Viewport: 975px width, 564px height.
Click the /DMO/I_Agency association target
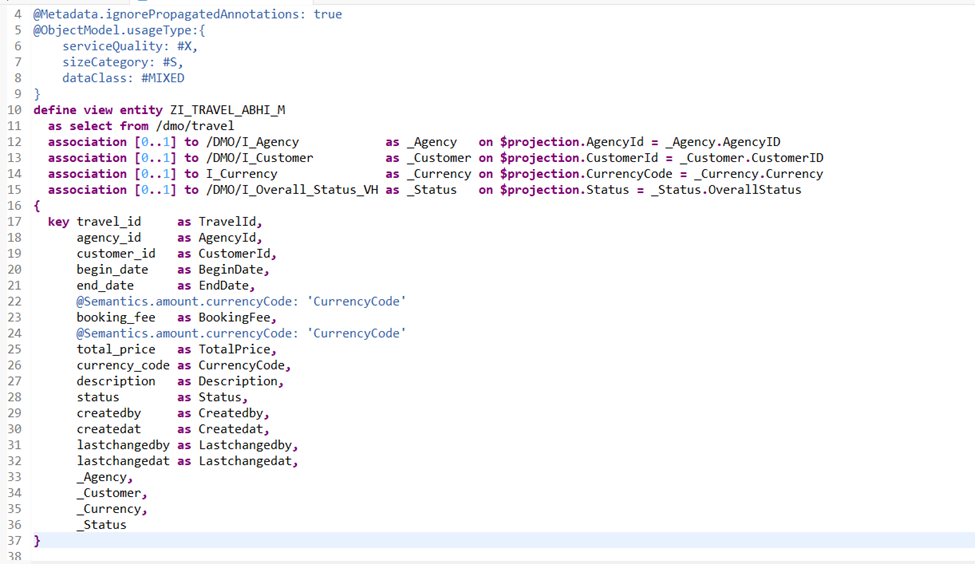click(x=252, y=142)
